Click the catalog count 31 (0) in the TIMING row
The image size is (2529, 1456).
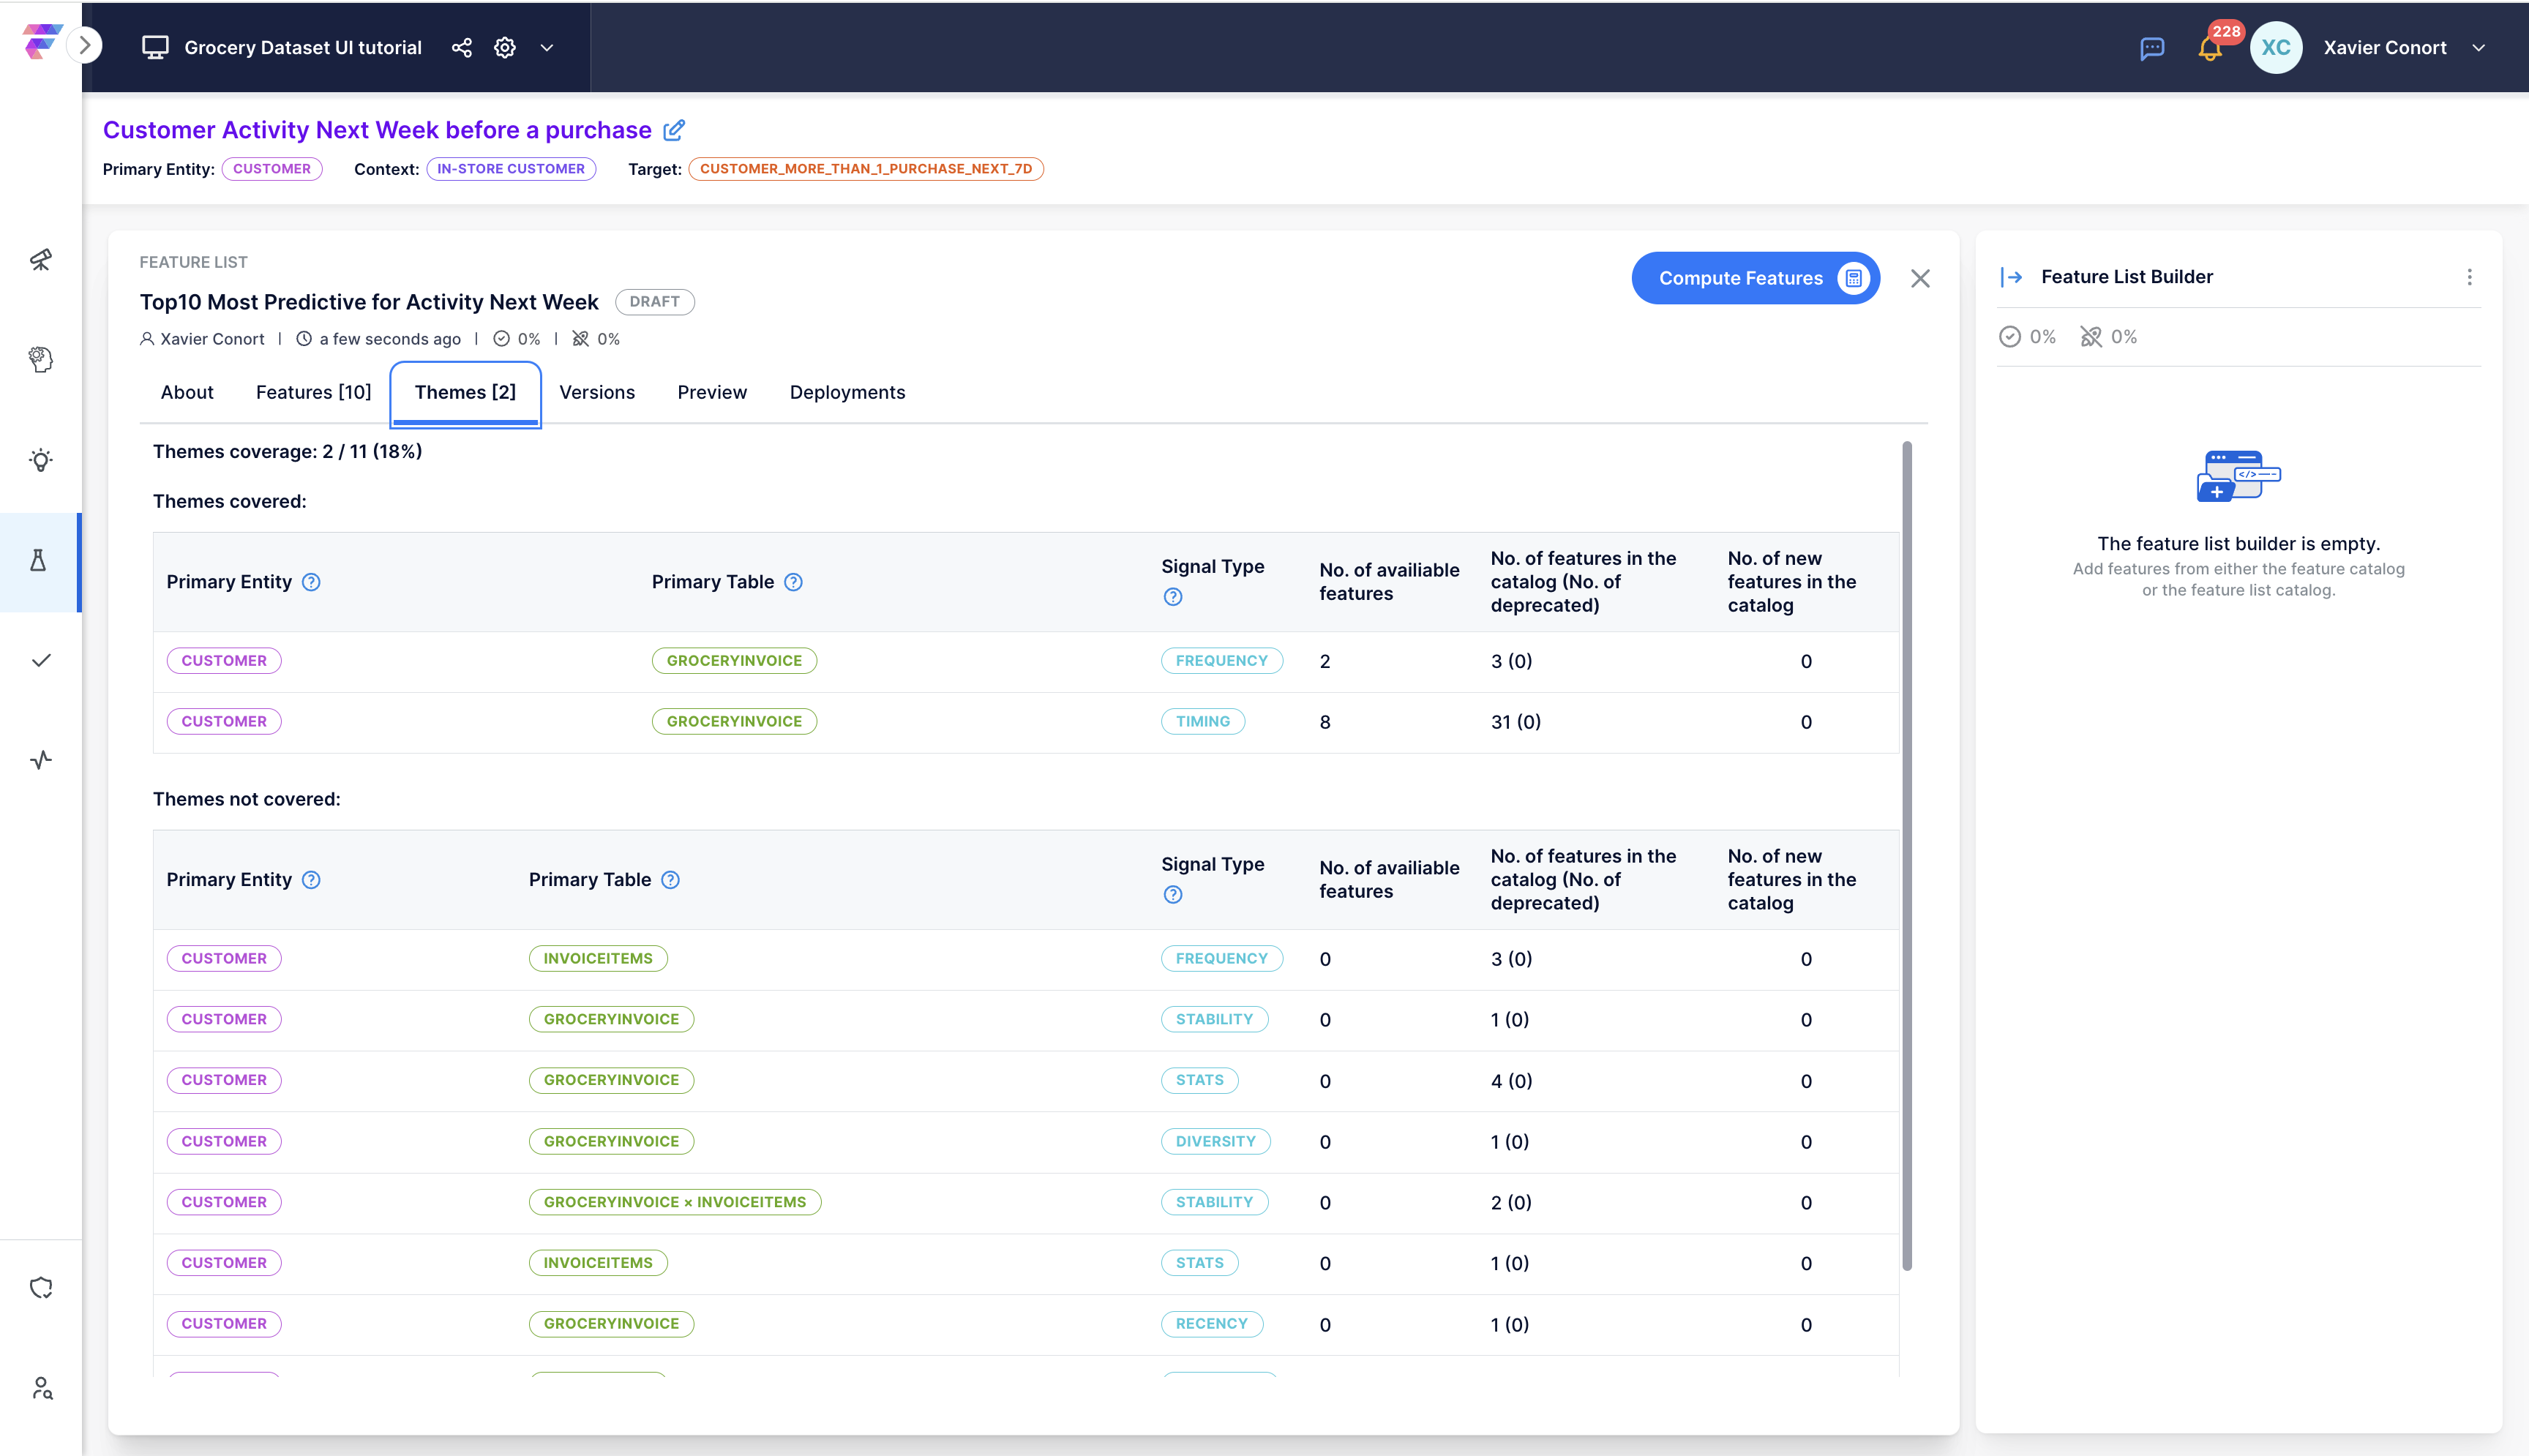[1515, 722]
